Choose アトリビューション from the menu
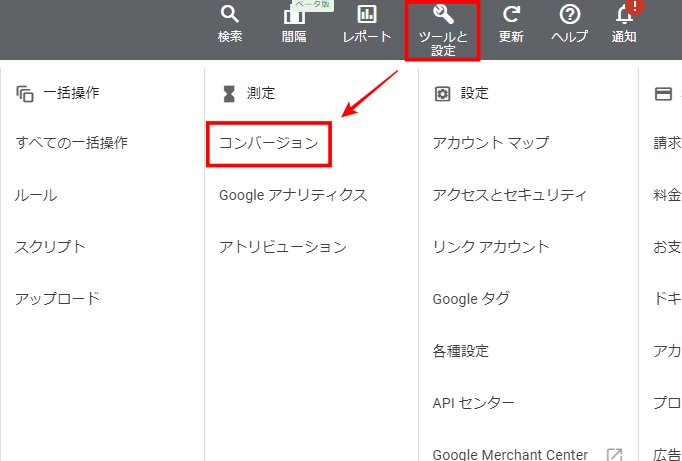 pyautogui.click(x=283, y=247)
